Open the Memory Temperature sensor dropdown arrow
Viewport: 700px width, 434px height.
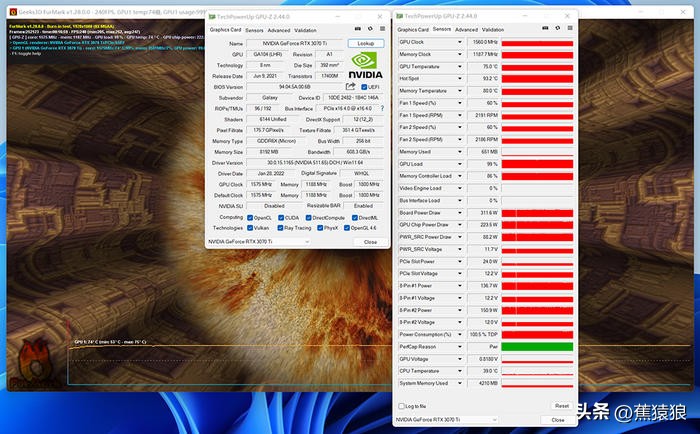click(459, 91)
